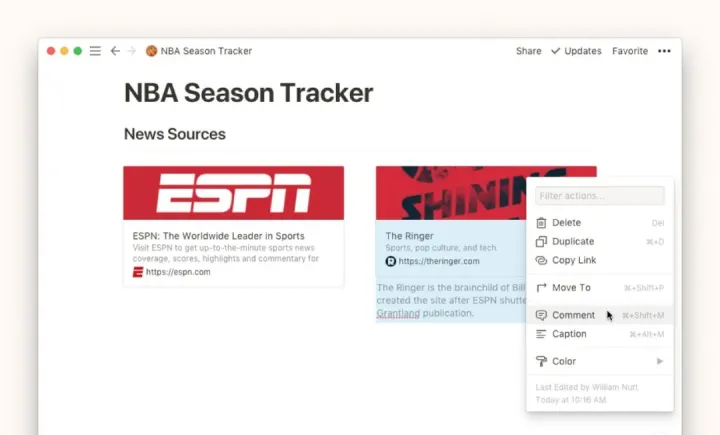Open the Updates panel
The height and width of the screenshot is (435, 720).
(x=576, y=51)
